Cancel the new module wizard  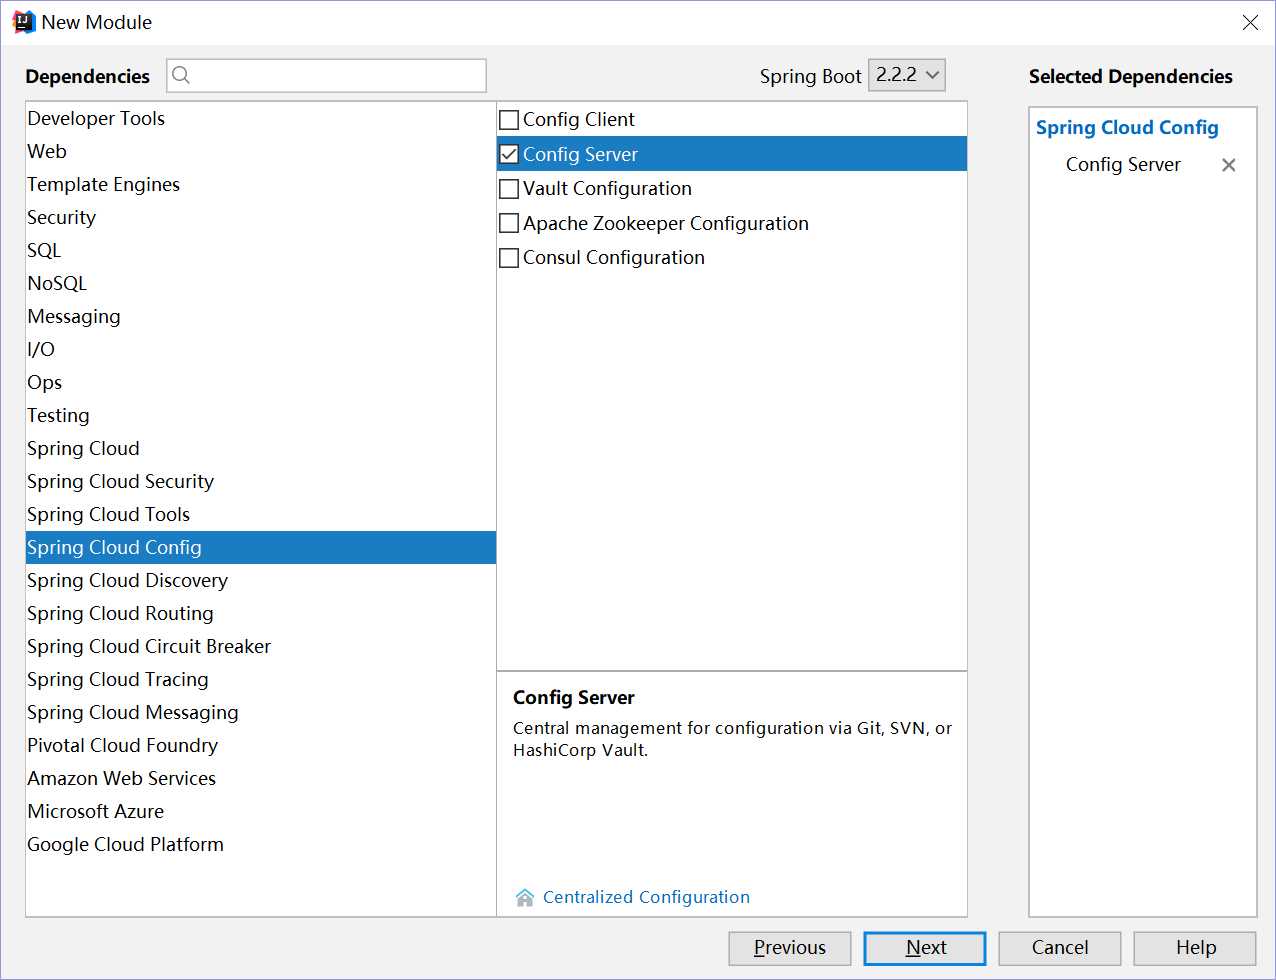point(1060,948)
